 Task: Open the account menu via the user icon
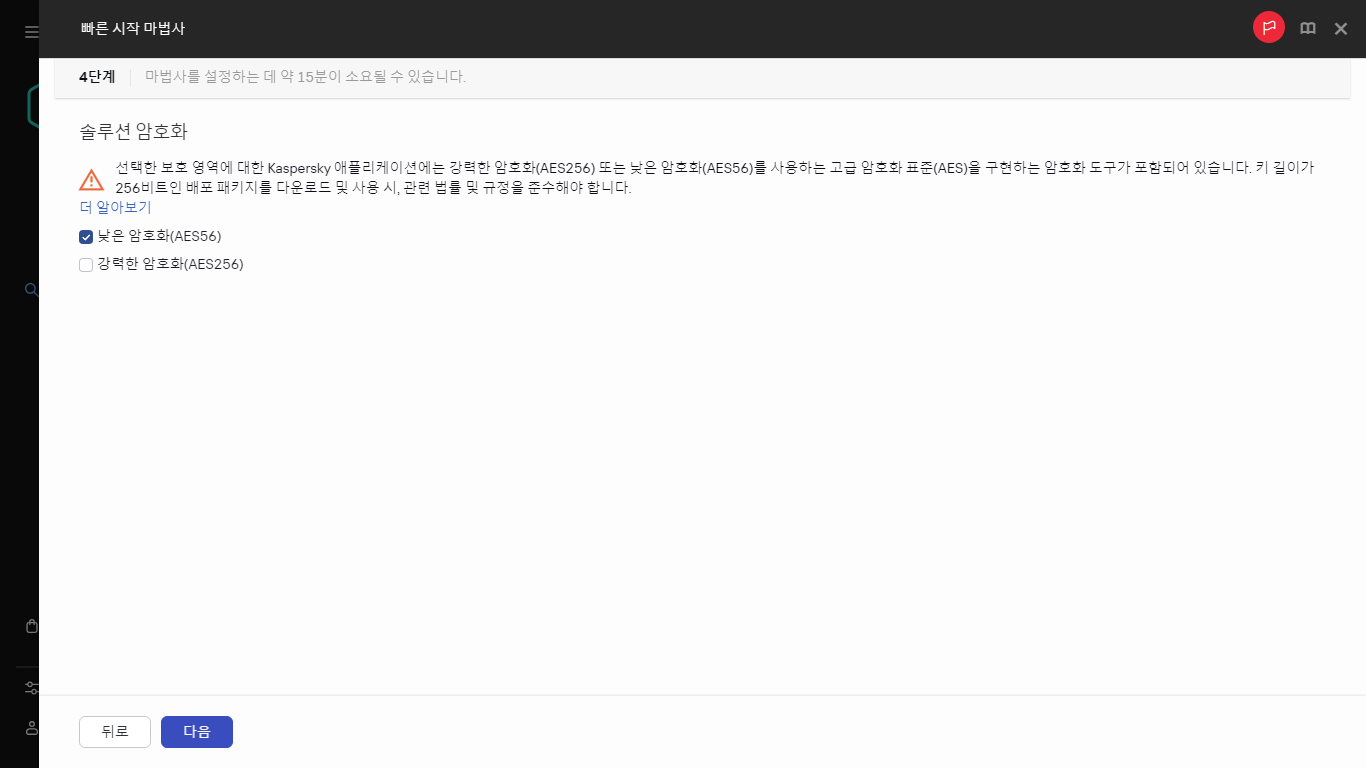tap(31, 727)
